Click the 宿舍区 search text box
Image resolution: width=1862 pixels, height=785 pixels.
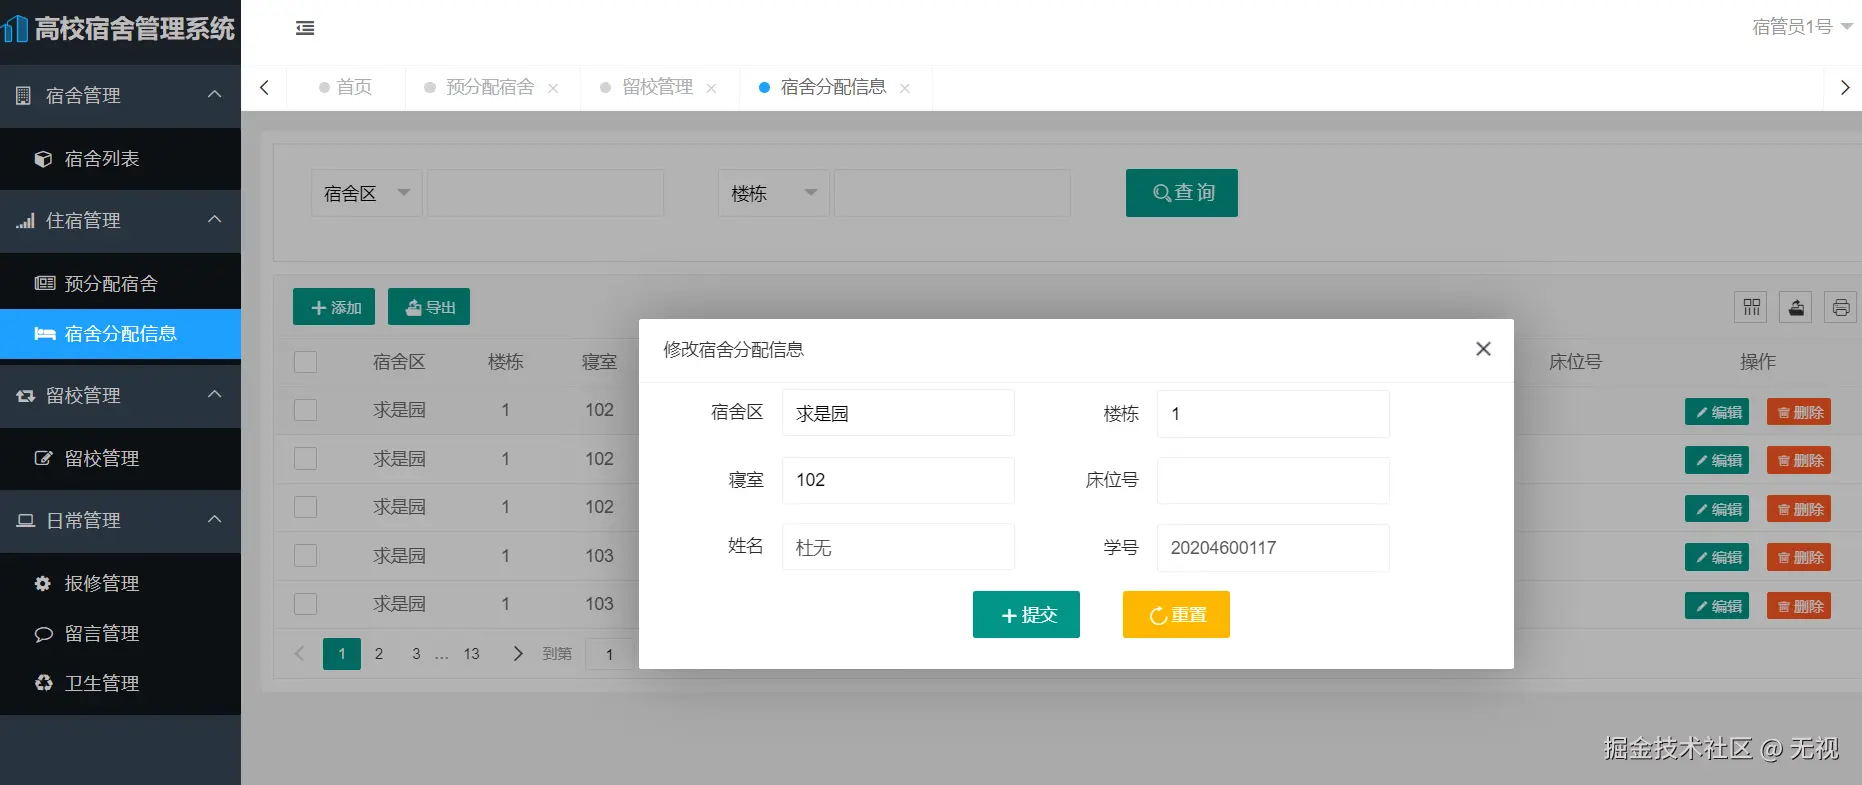tap(545, 193)
